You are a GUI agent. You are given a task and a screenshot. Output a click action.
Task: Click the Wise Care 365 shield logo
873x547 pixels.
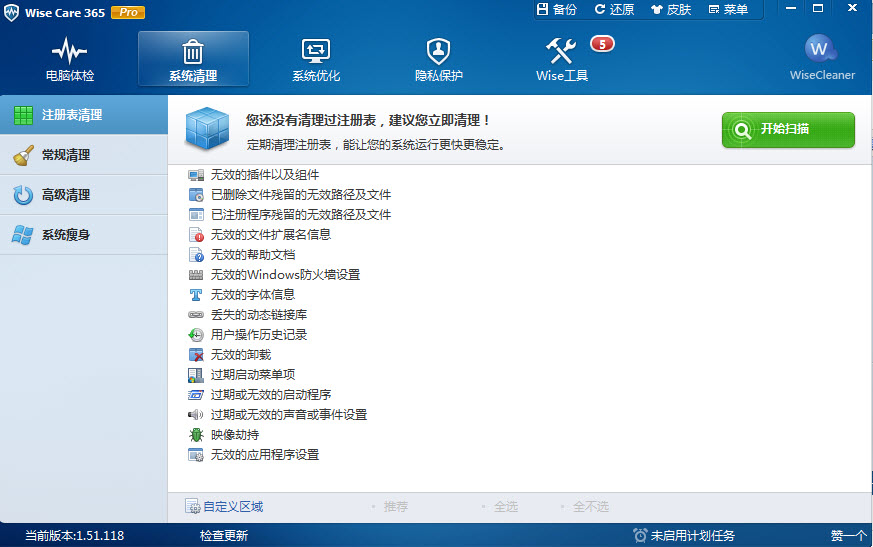pyautogui.click(x=11, y=12)
